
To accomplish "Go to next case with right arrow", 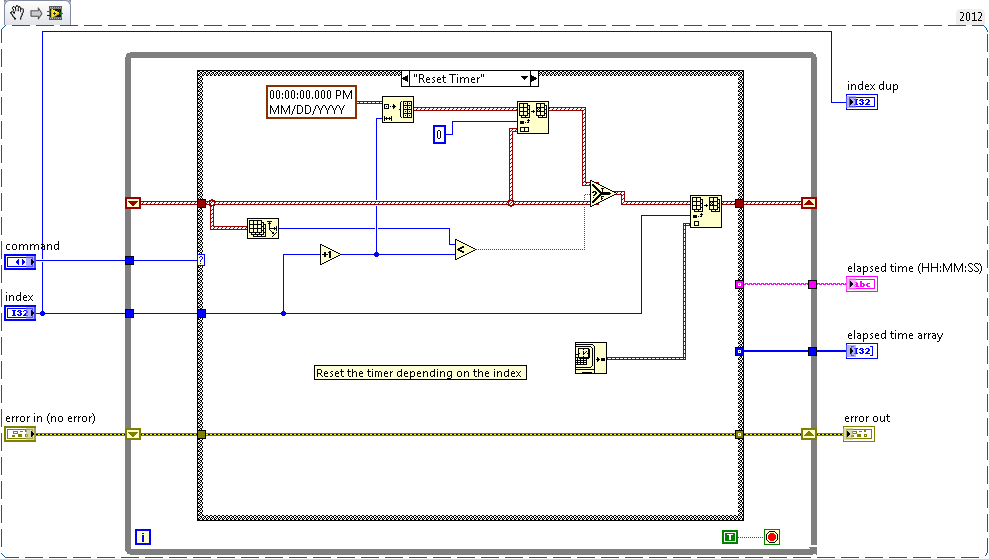I will pyautogui.click(x=534, y=78).
